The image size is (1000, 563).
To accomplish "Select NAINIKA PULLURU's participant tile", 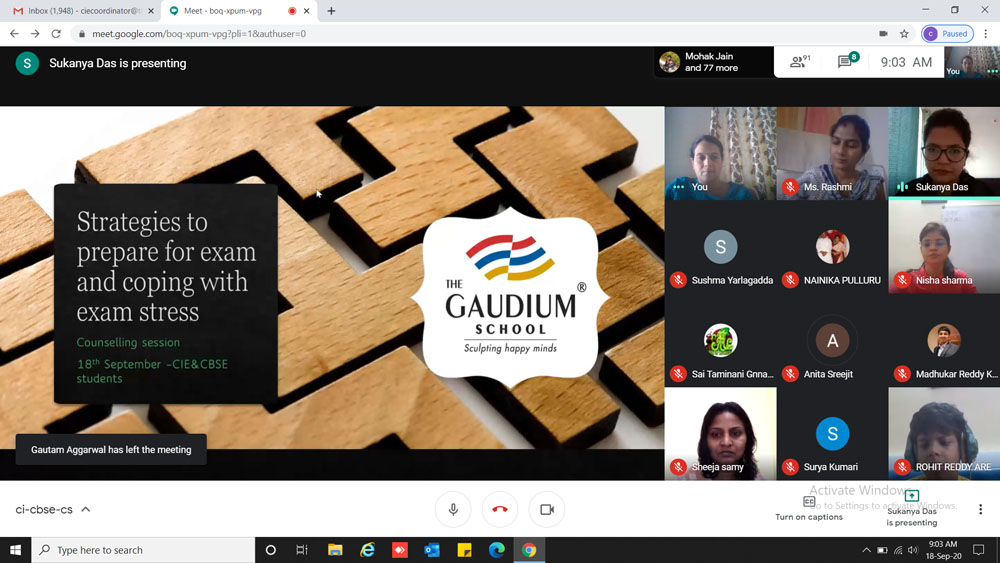I will pos(832,247).
